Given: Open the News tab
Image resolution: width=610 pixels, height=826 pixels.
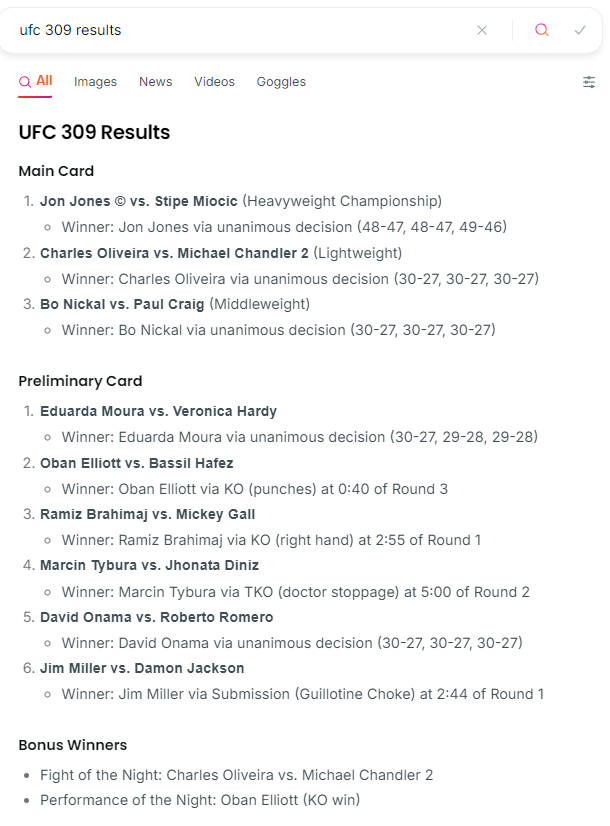Looking at the screenshot, I should click(155, 82).
